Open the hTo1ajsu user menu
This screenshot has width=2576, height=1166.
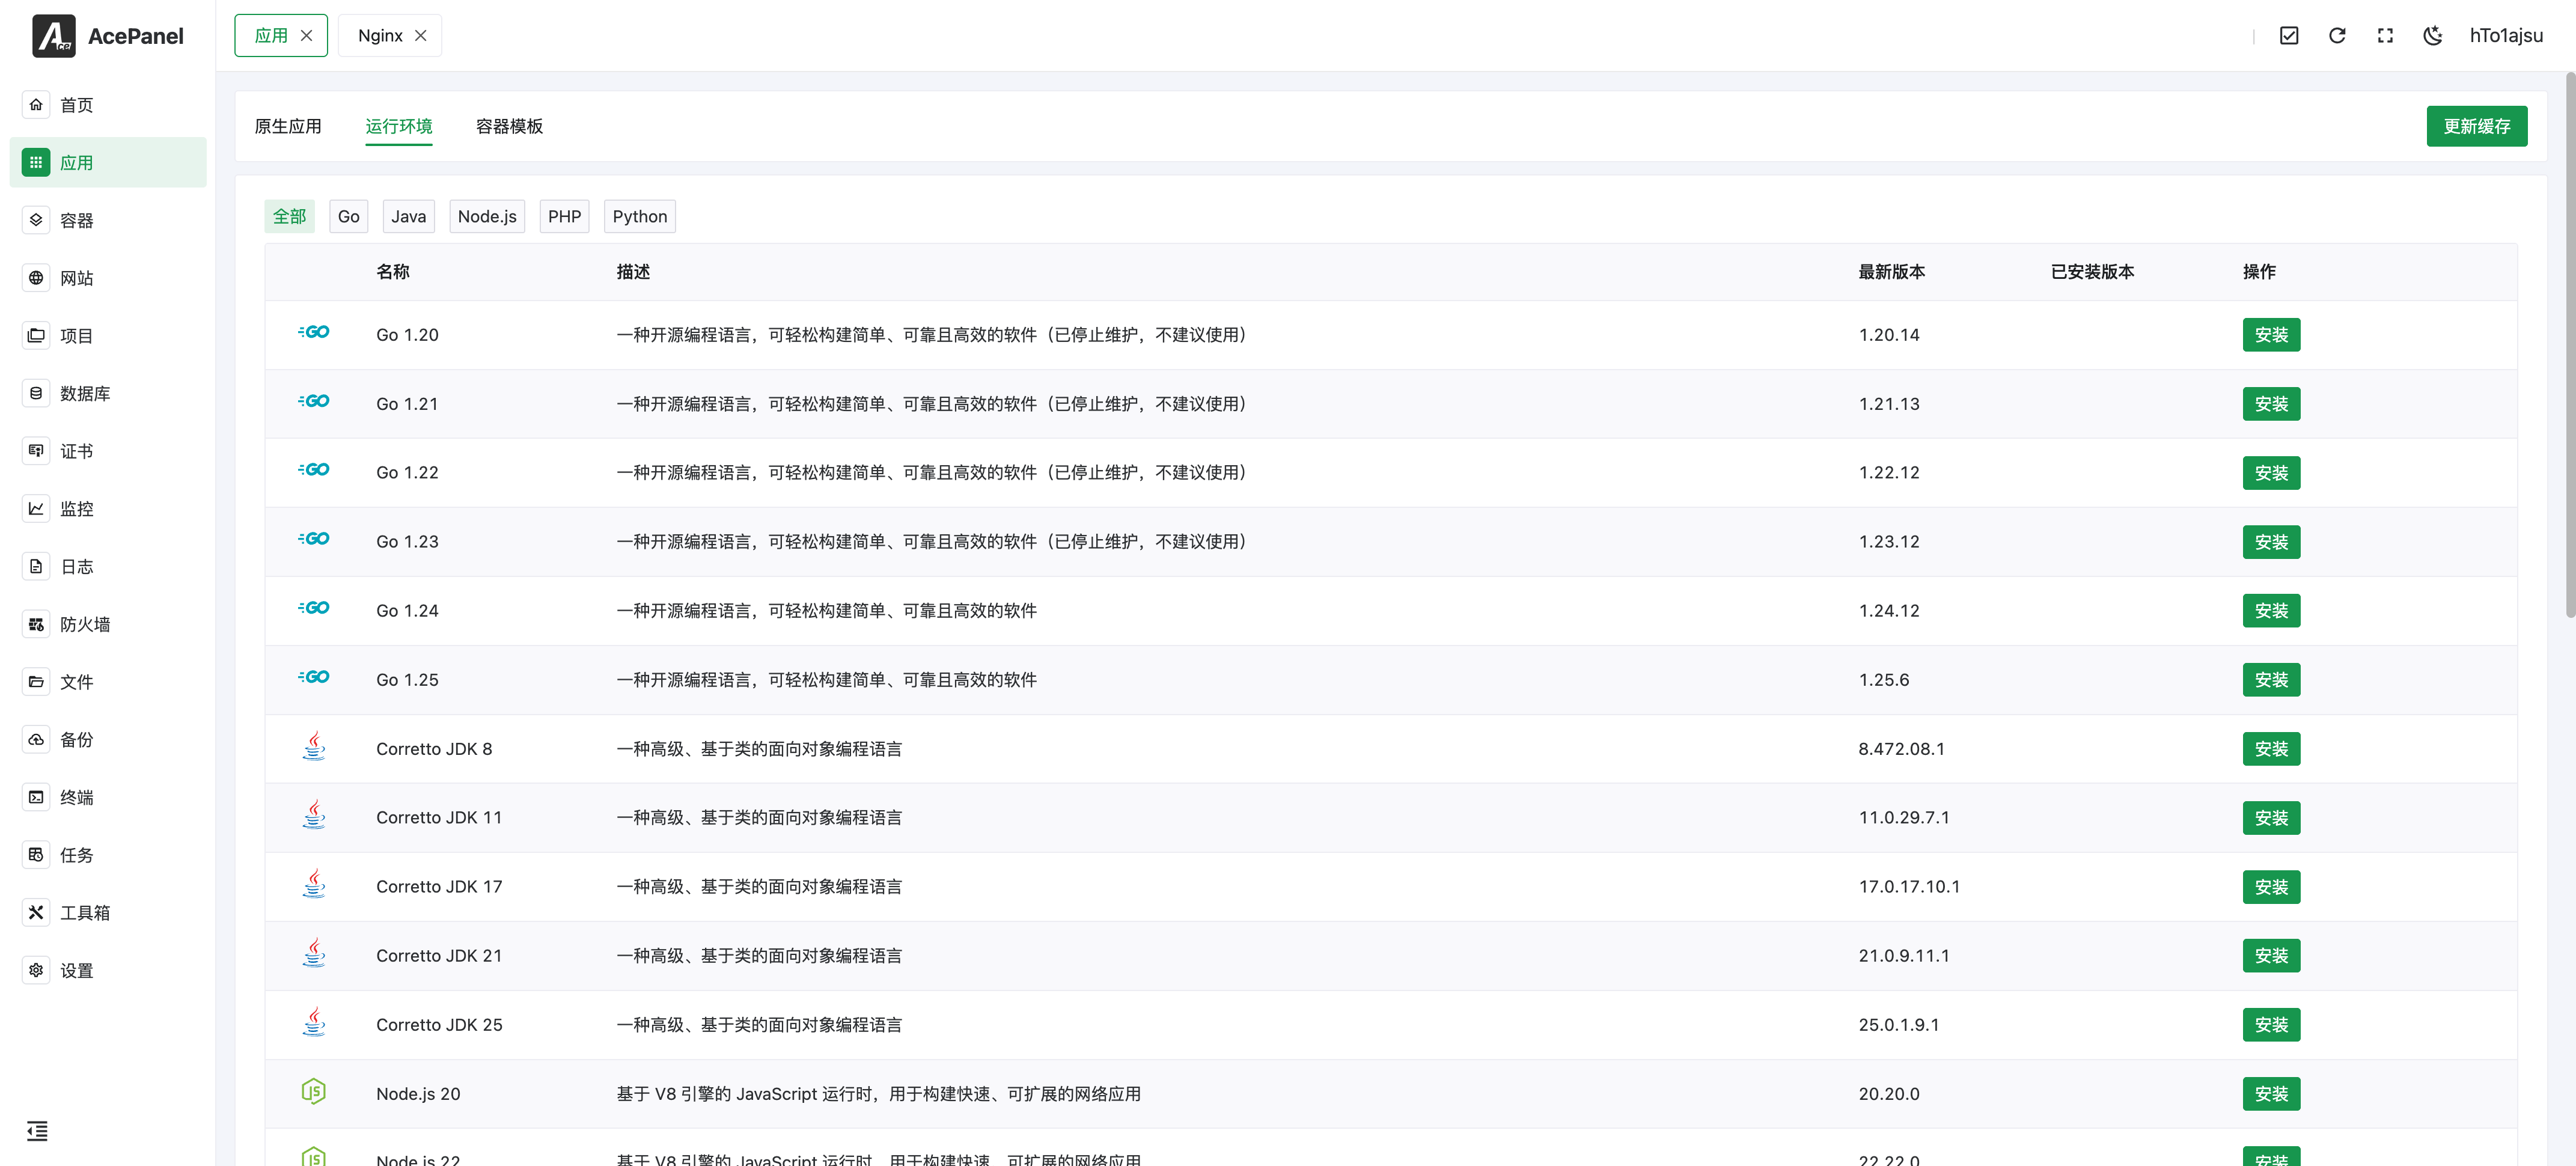point(2506,36)
